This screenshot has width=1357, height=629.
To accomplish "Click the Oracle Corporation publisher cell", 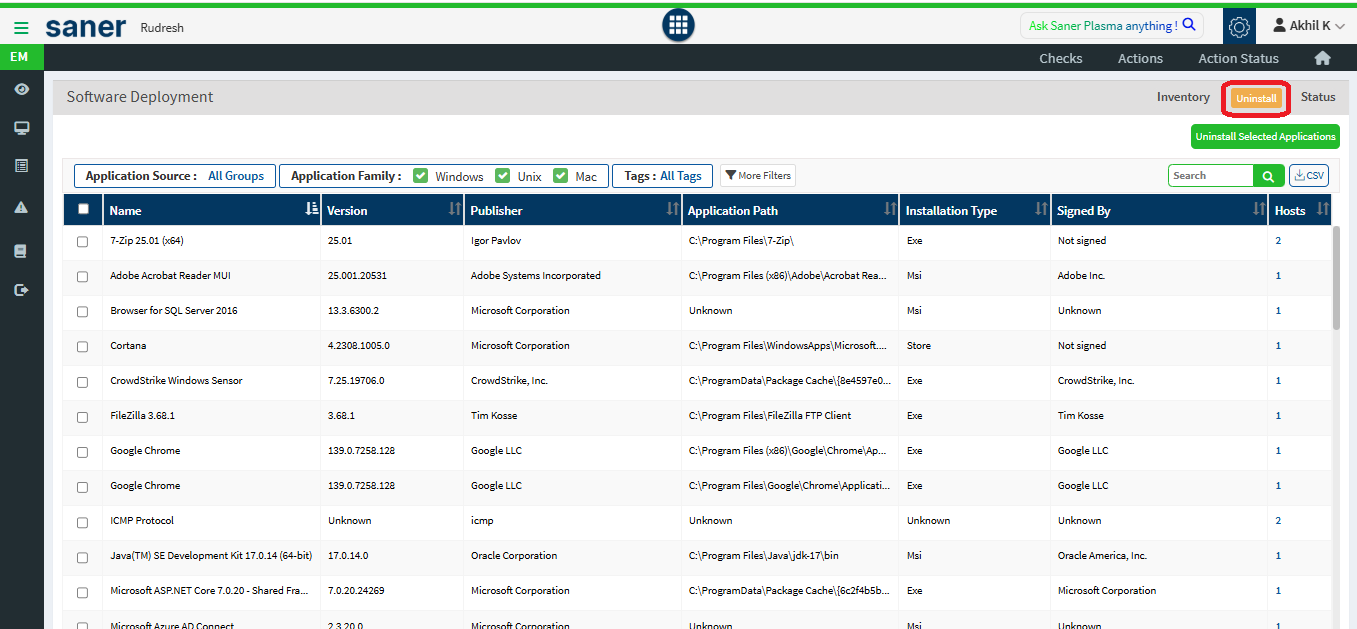I will pos(514,556).
